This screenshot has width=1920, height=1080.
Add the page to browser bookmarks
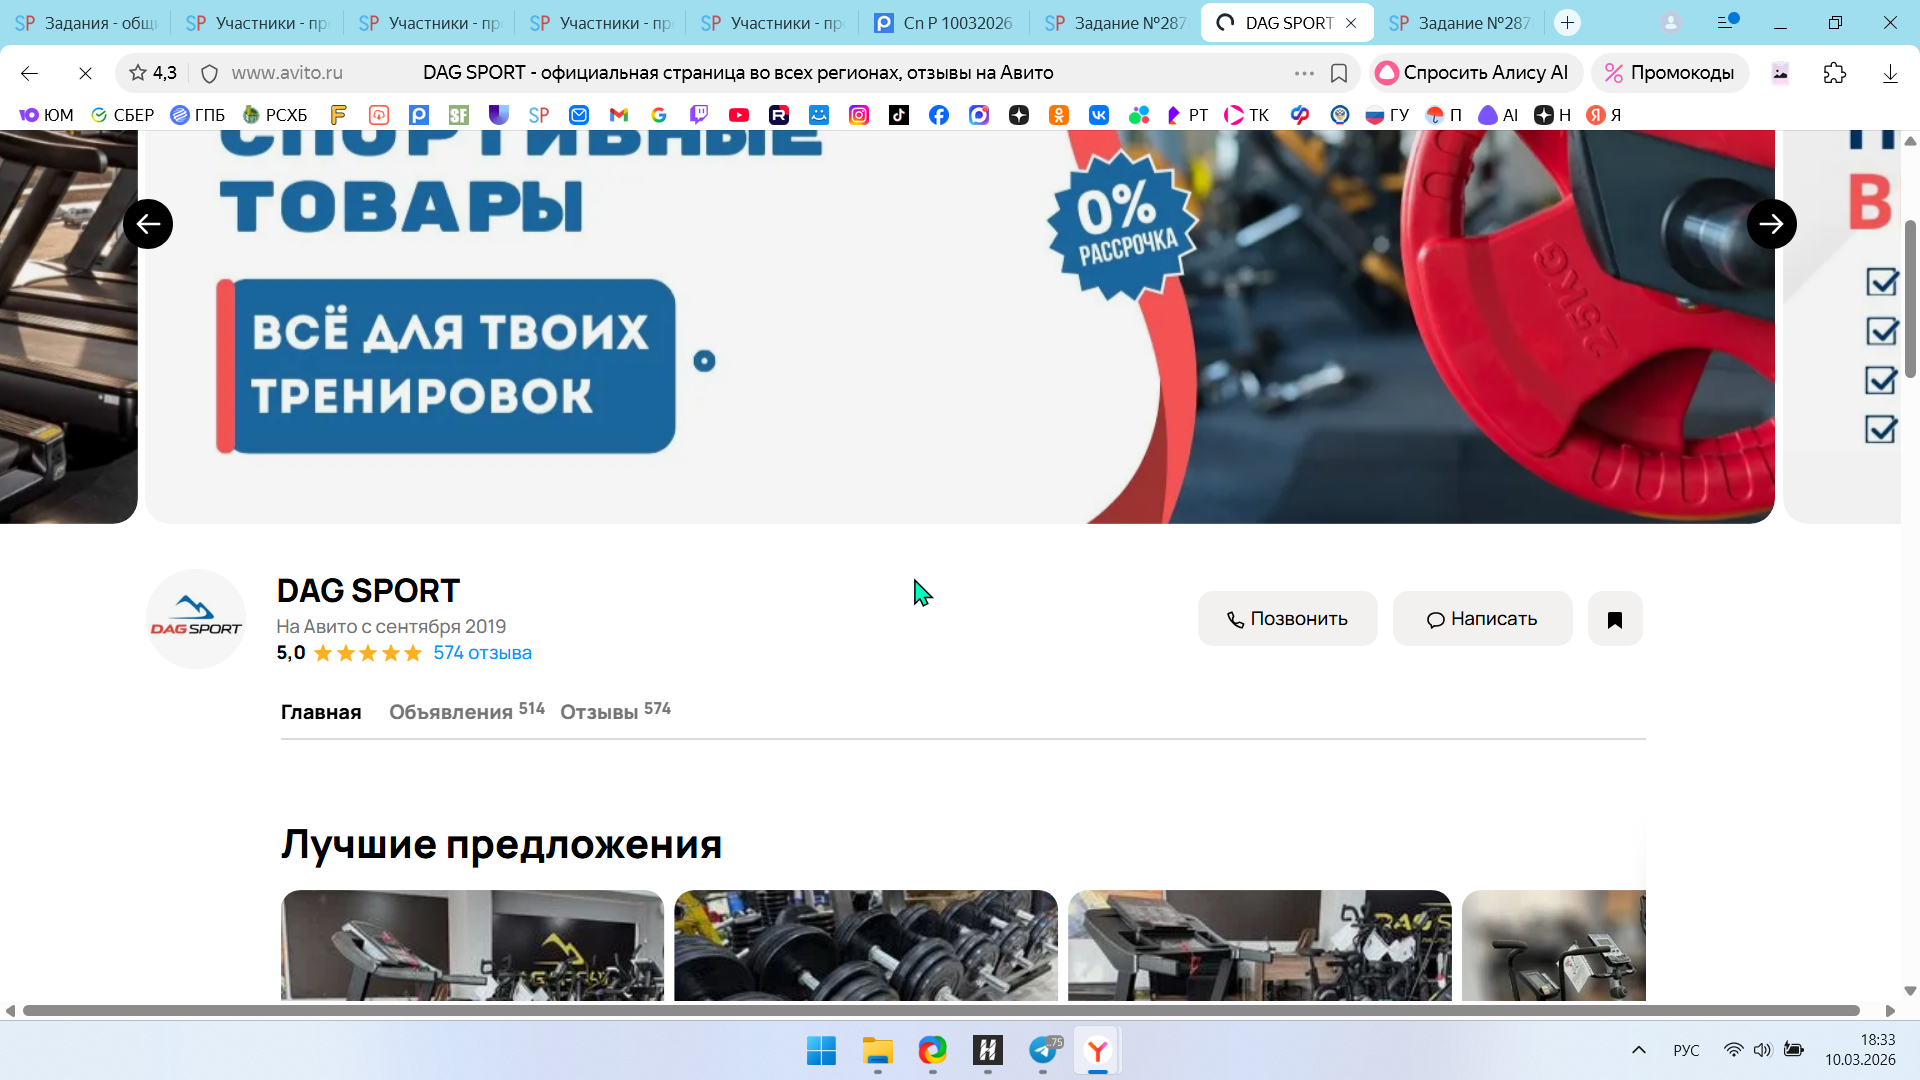click(1338, 73)
